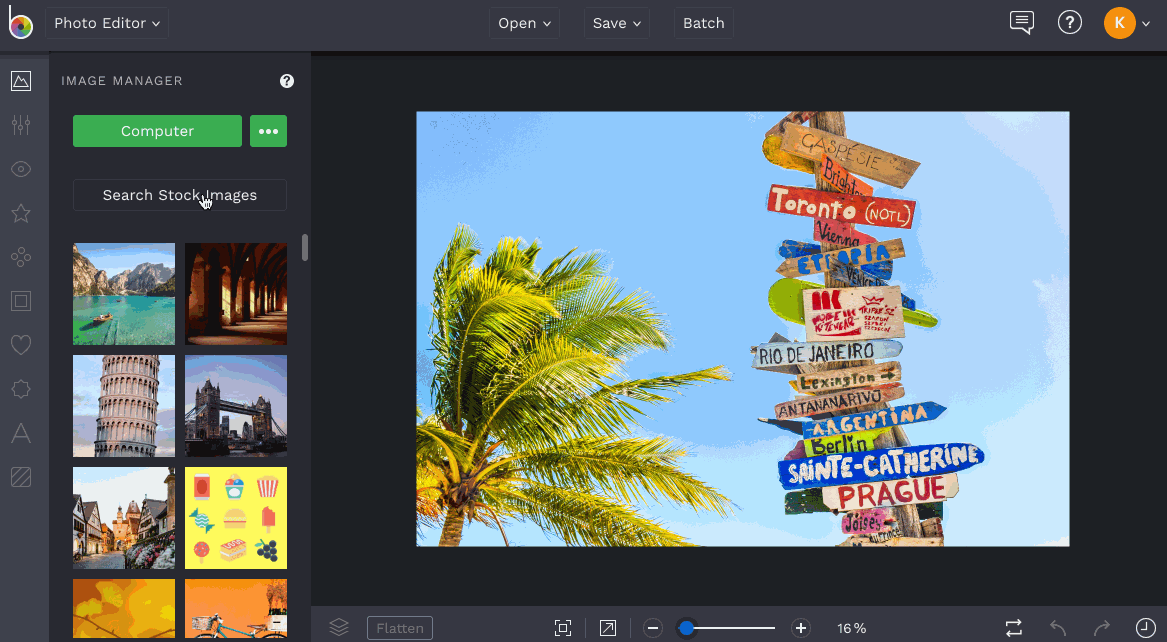The image size is (1167, 642).
Task: Open the Graphics heart sidebar icon
Action: (21, 345)
